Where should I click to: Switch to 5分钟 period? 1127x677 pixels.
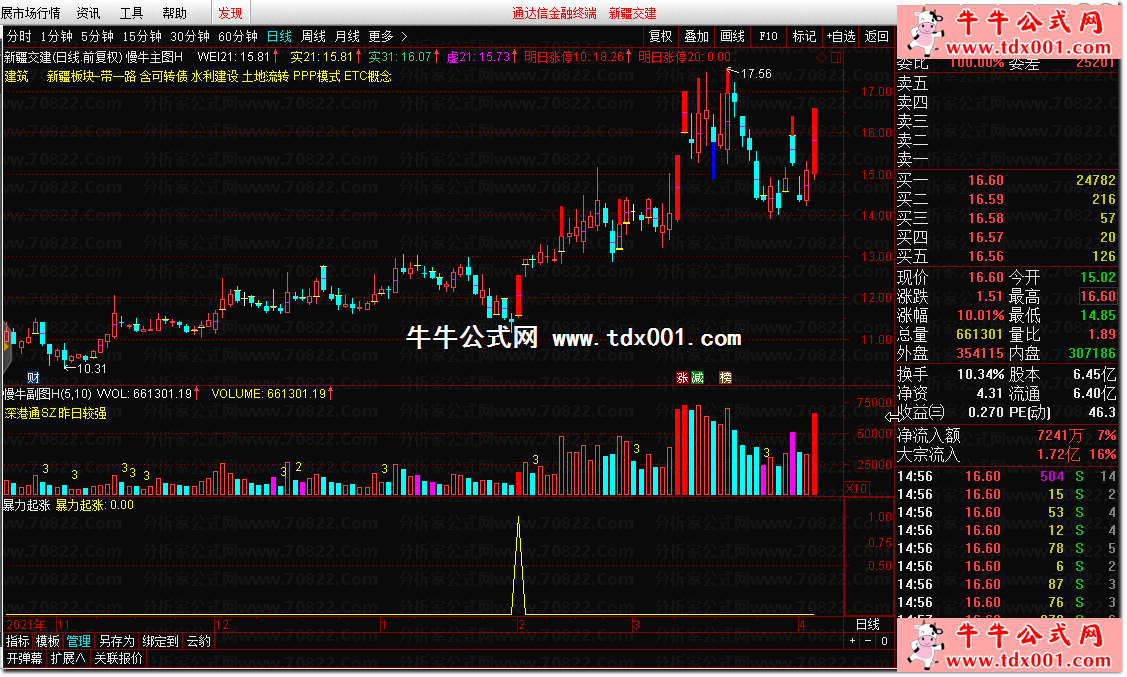pos(97,36)
